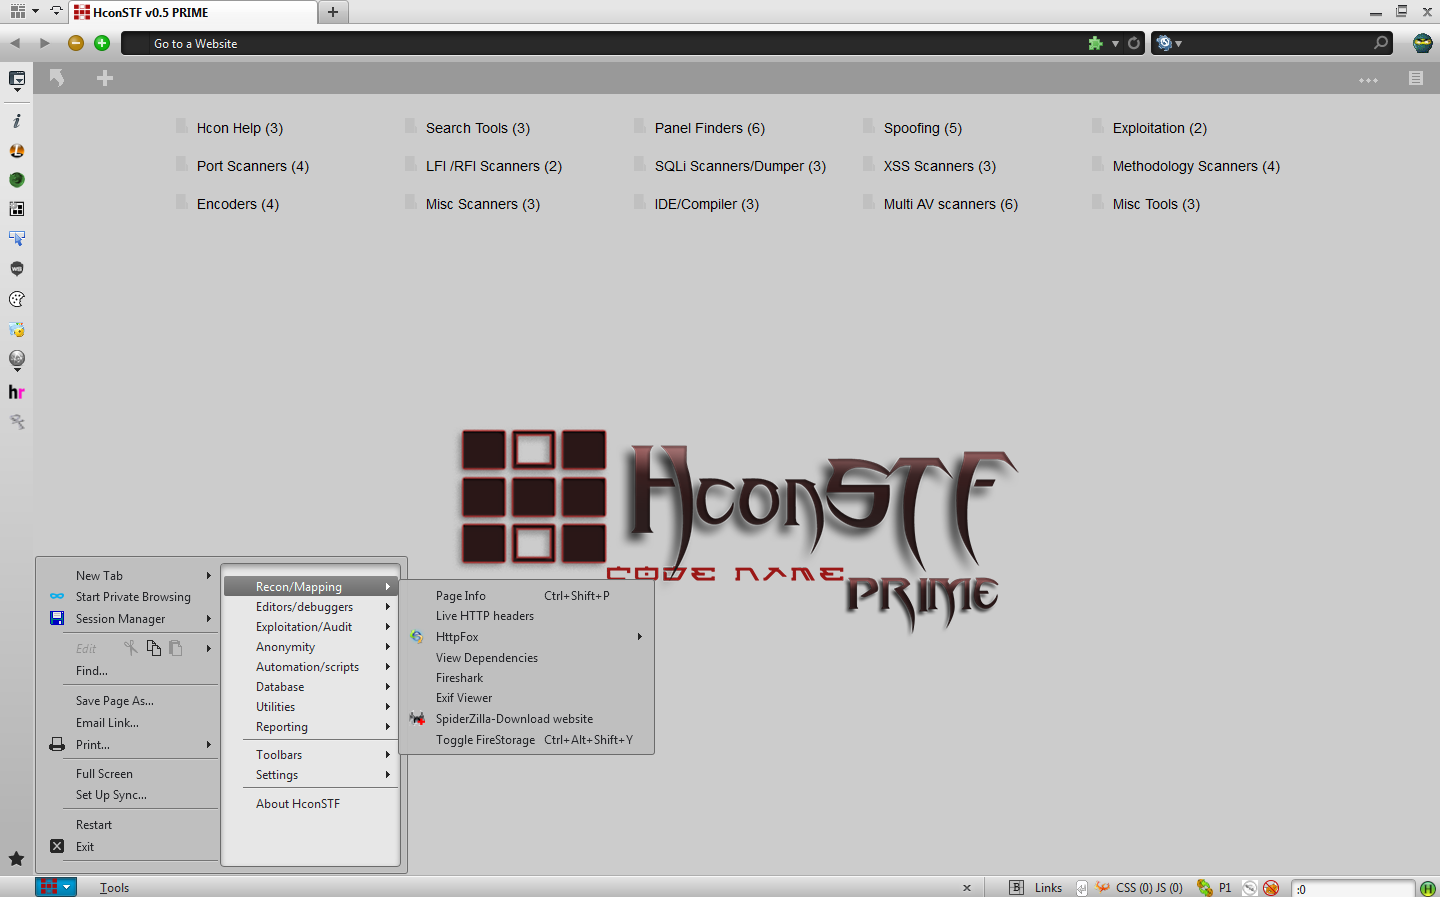Select the element picker arrow in the sidebar

coord(16,239)
